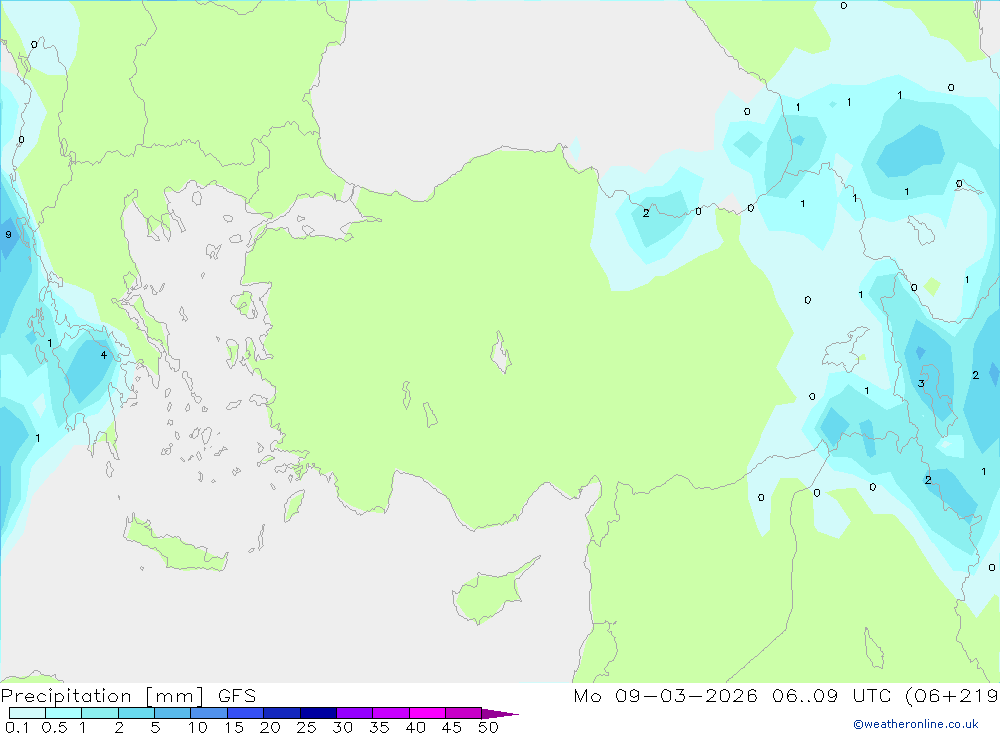Click the '4' precipitation value over Greece
This screenshot has height=733, width=1000.
(103, 355)
